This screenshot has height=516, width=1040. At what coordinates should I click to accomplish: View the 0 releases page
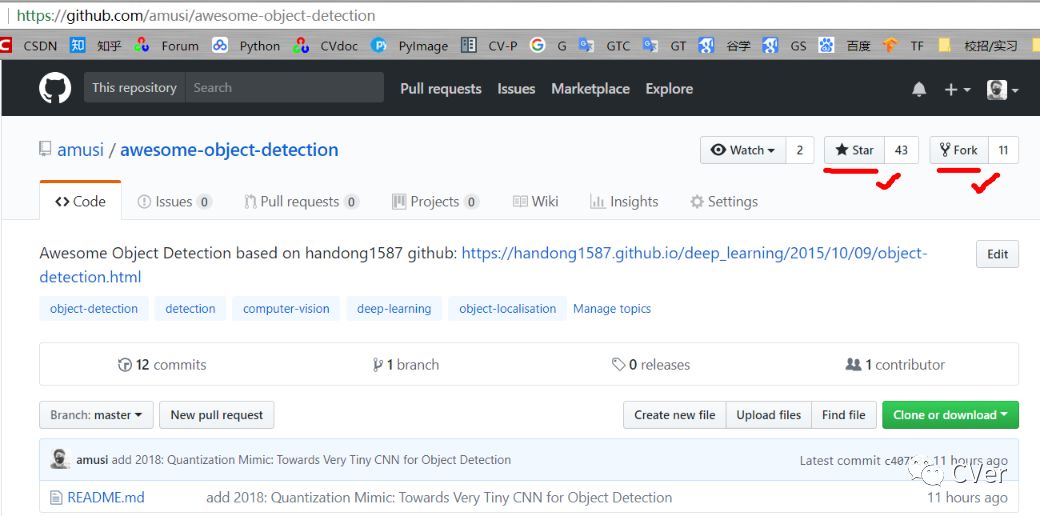tap(651, 365)
